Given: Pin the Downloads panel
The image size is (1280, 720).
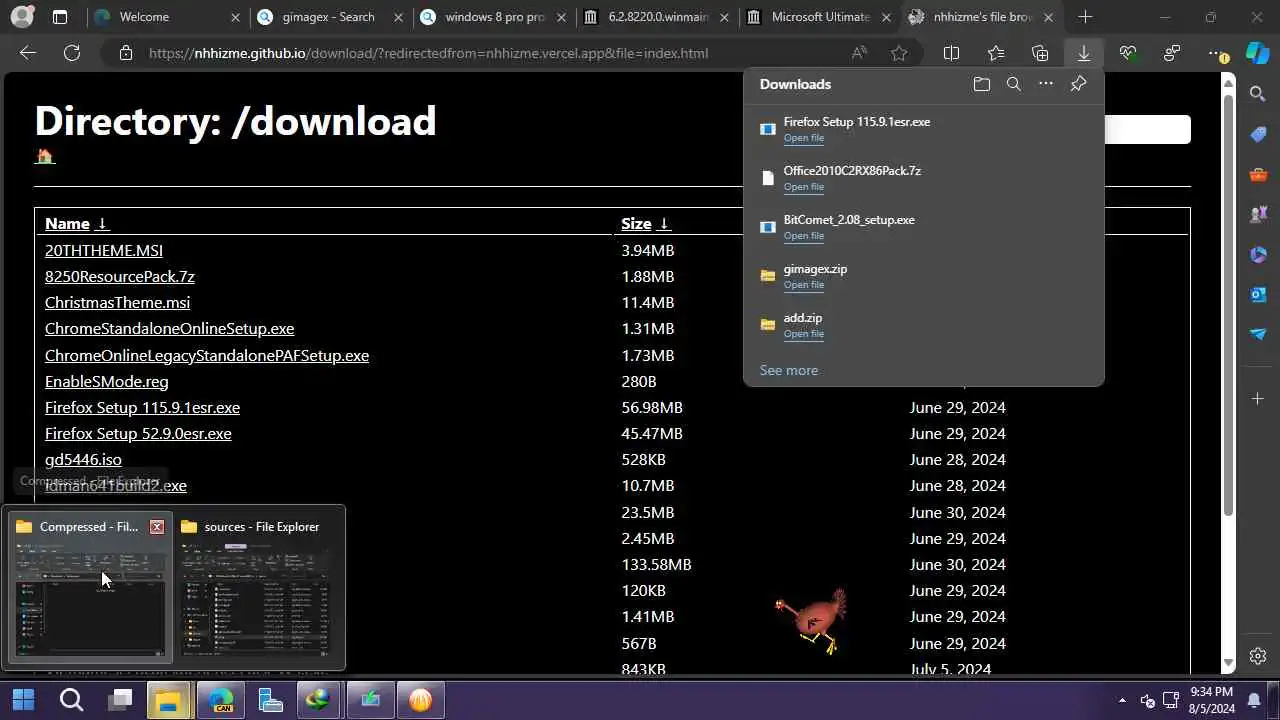Looking at the screenshot, I should click(x=1078, y=84).
